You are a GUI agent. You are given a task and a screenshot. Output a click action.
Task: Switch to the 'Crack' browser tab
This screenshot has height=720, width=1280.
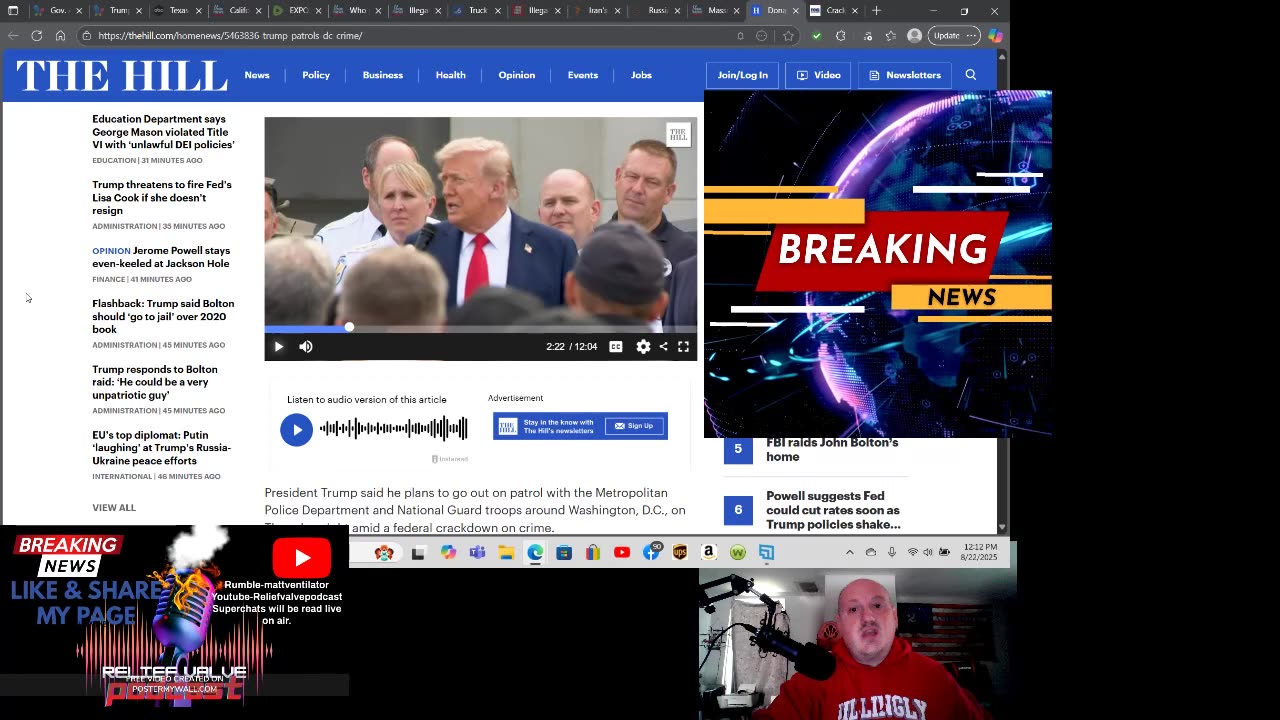[x=836, y=11]
